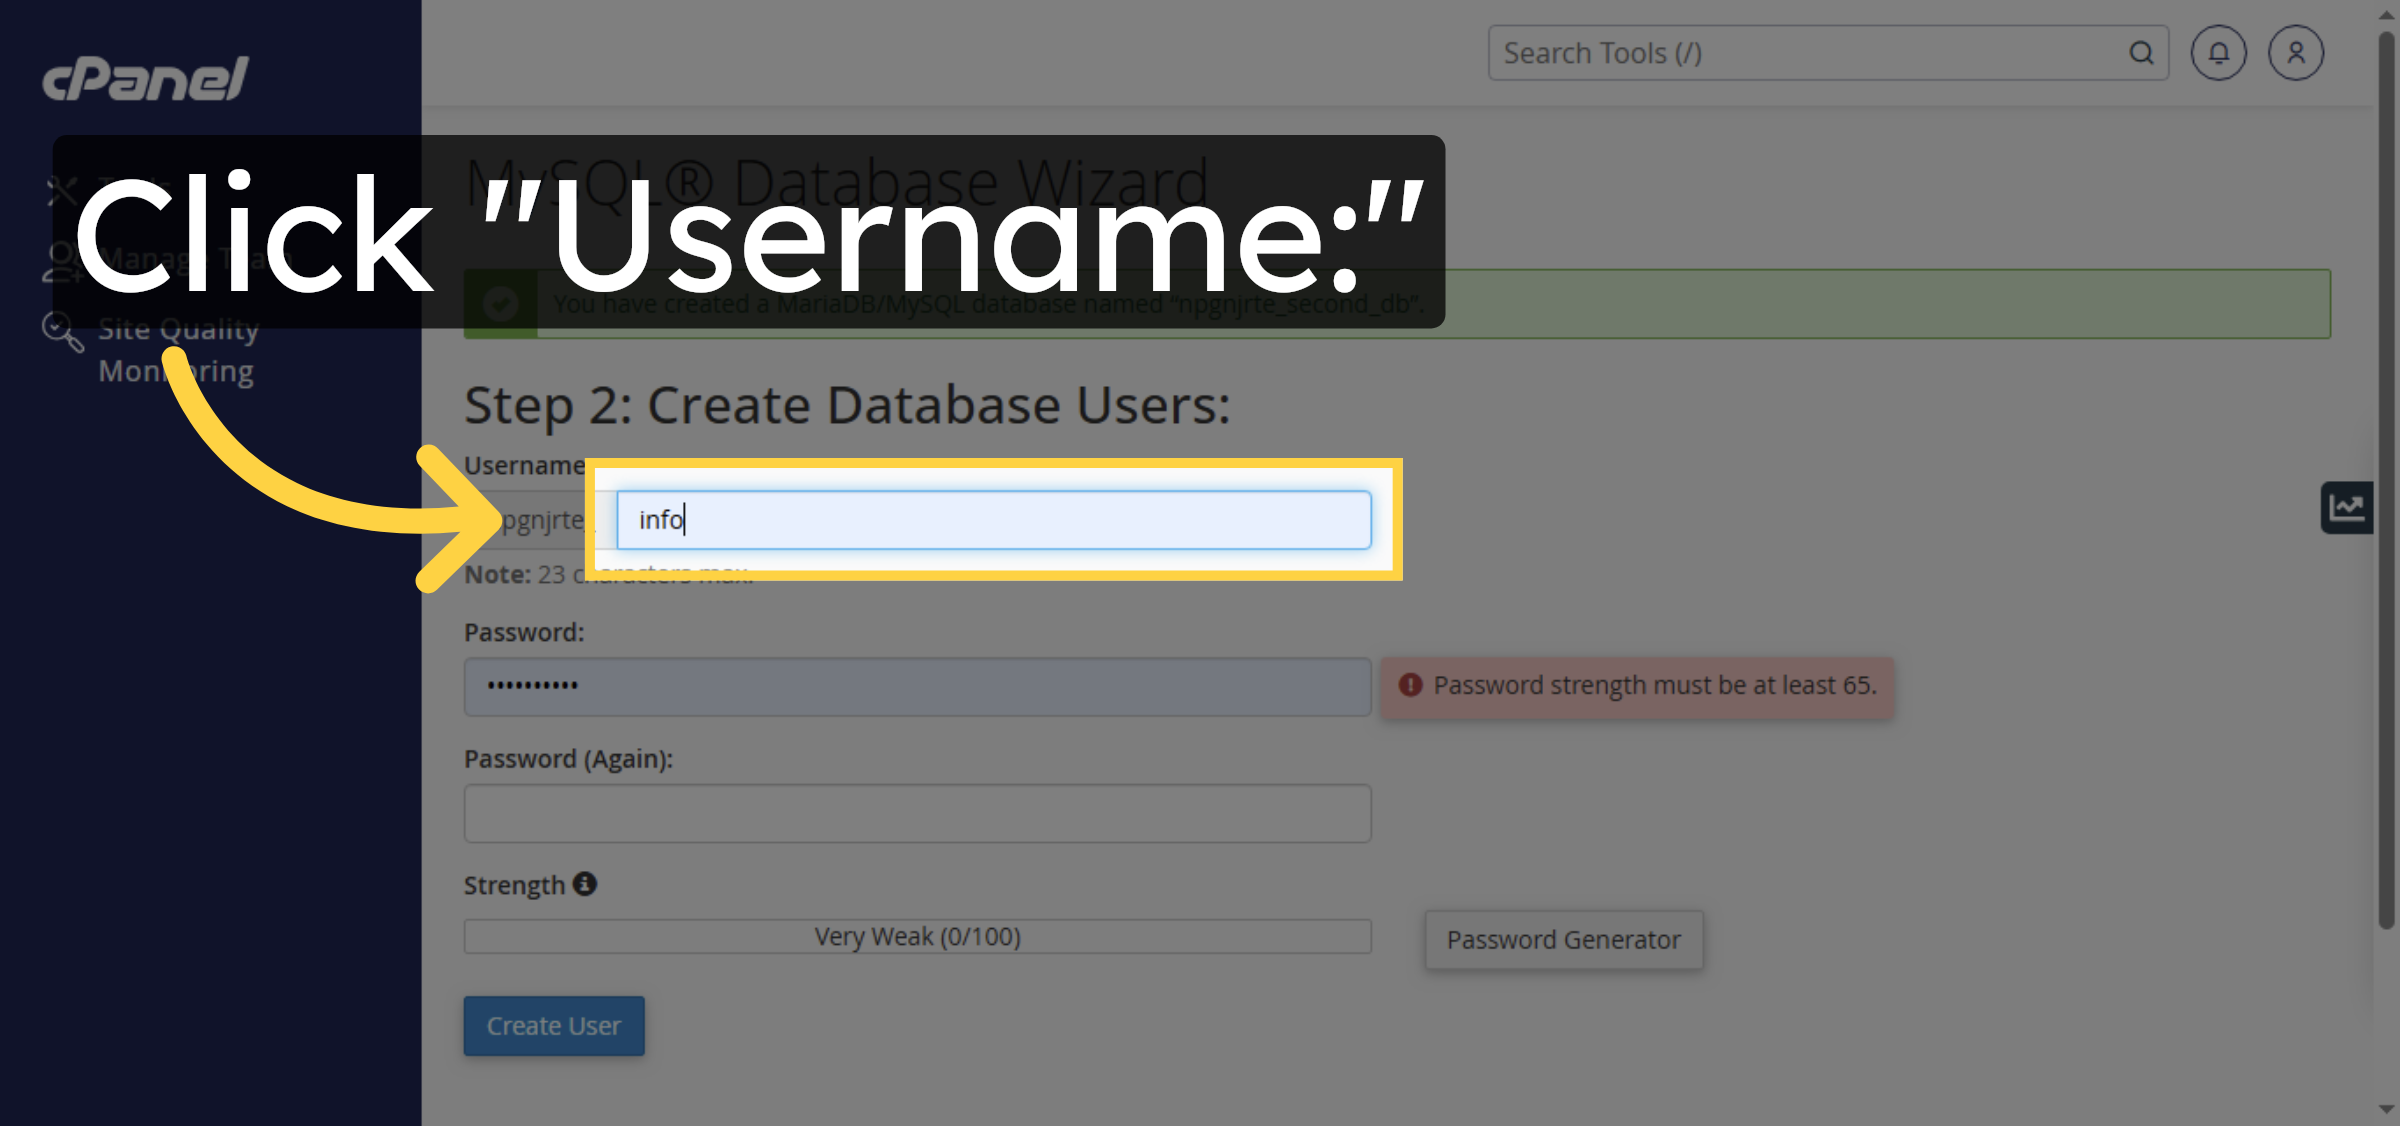Click the Strength info icon

click(586, 884)
